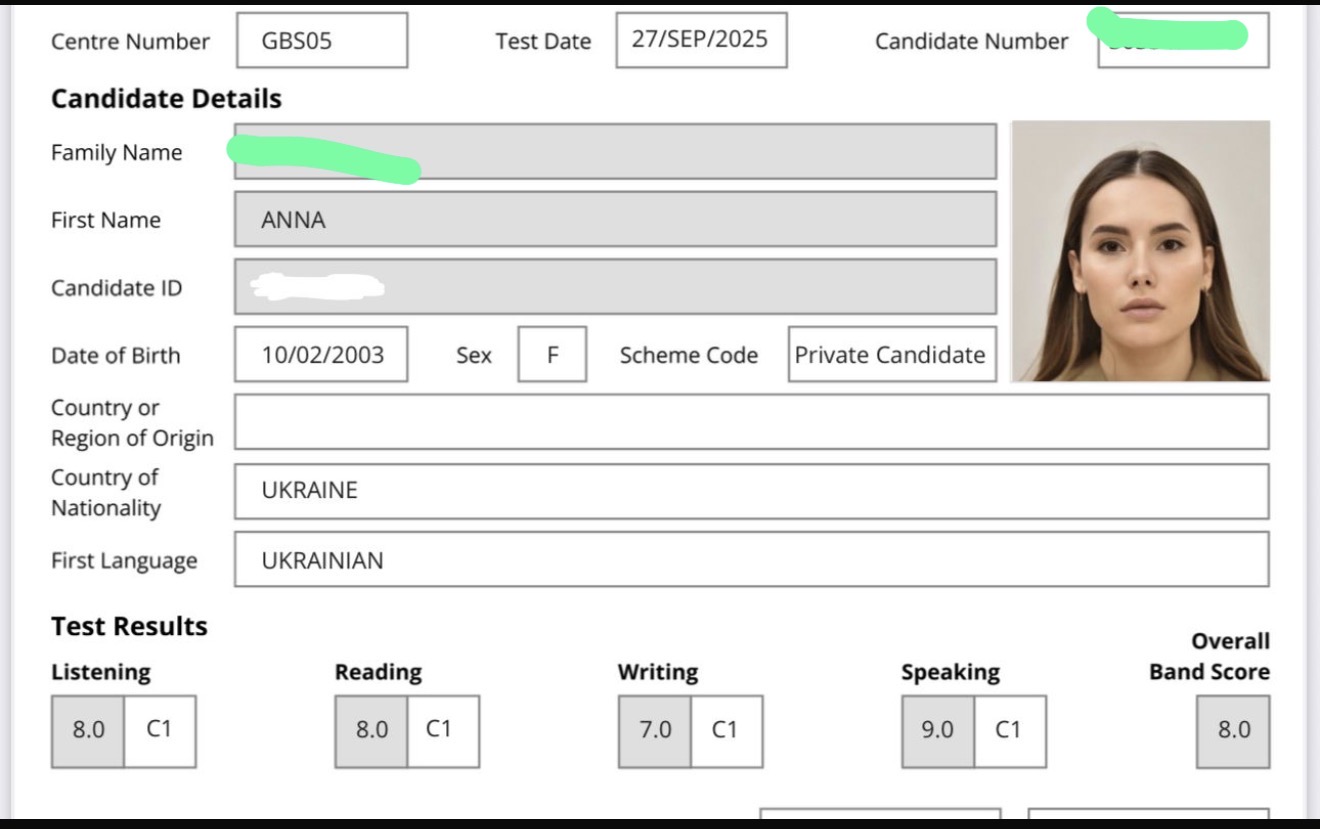Select the First Name field containing ANNA
This screenshot has width=1320, height=829.
[615, 220]
